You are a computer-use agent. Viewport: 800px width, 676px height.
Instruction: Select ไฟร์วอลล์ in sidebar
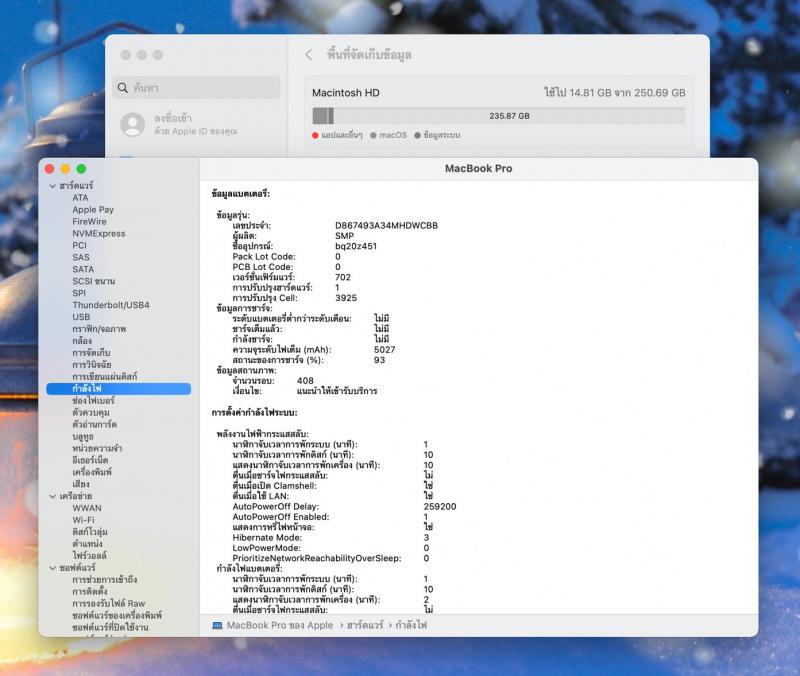click(x=89, y=556)
